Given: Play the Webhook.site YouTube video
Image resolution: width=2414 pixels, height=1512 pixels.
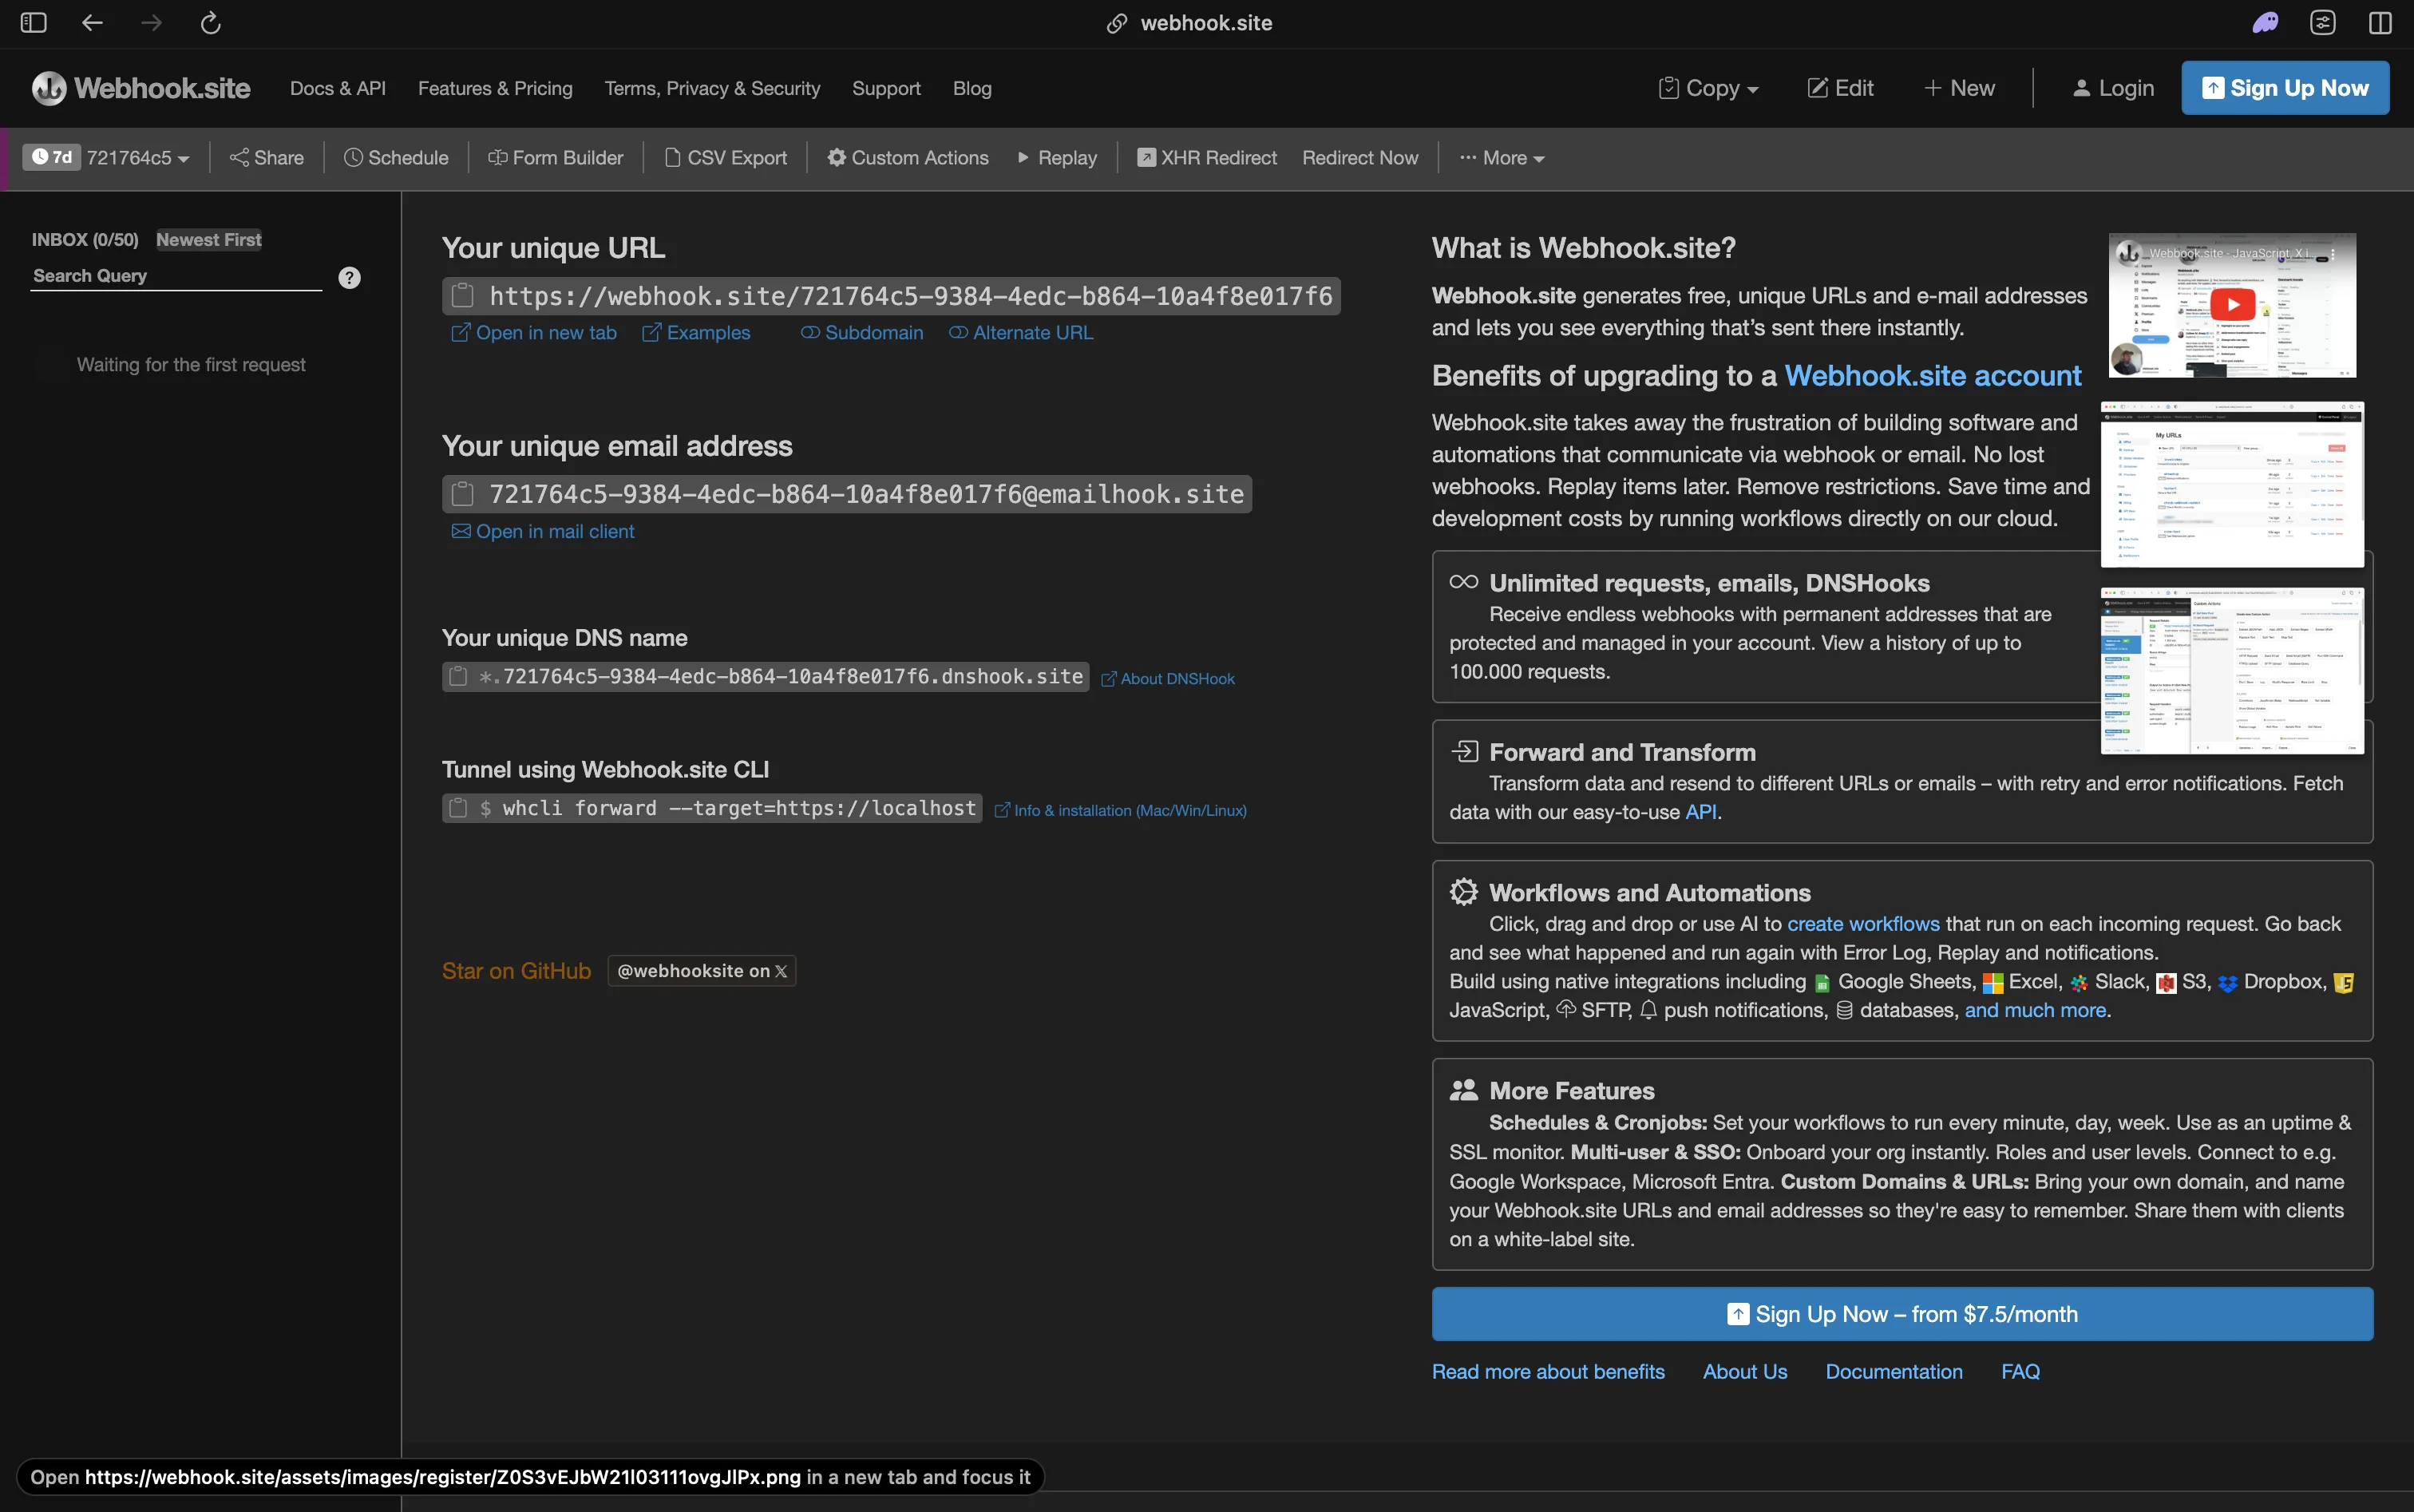Looking at the screenshot, I should pyautogui.click(x=2232, y=304).
